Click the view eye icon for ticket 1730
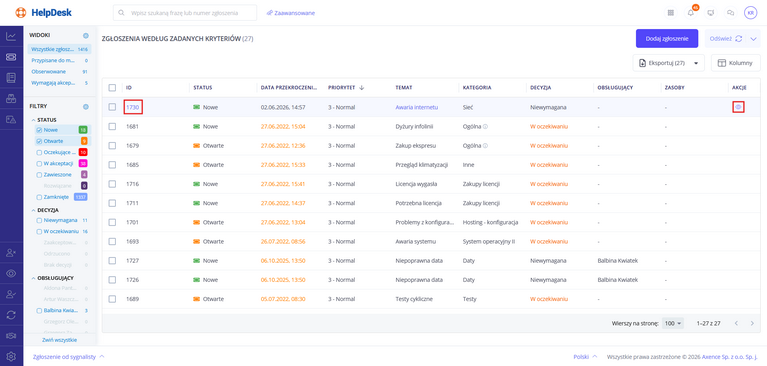 point(738,107)
